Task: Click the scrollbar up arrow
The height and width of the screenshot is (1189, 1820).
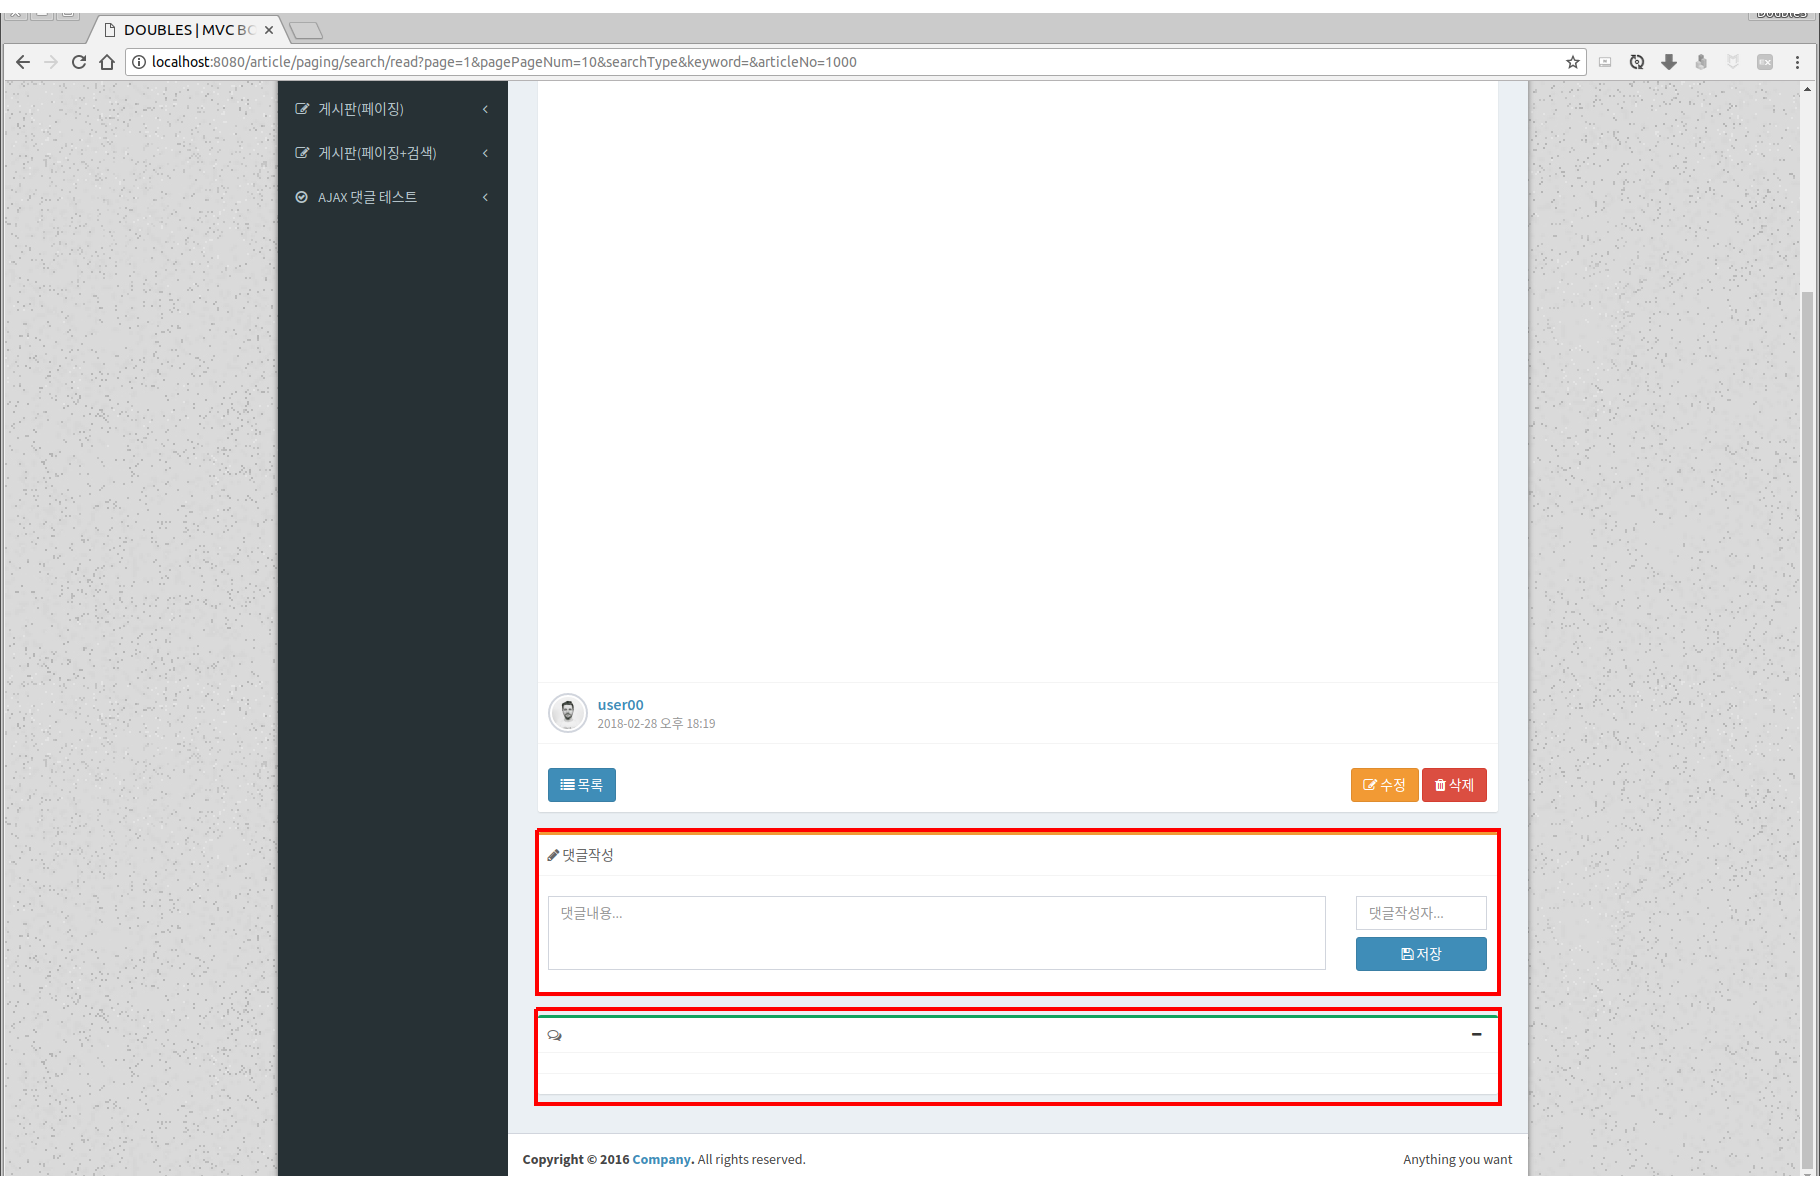Action: [1807, 89]
